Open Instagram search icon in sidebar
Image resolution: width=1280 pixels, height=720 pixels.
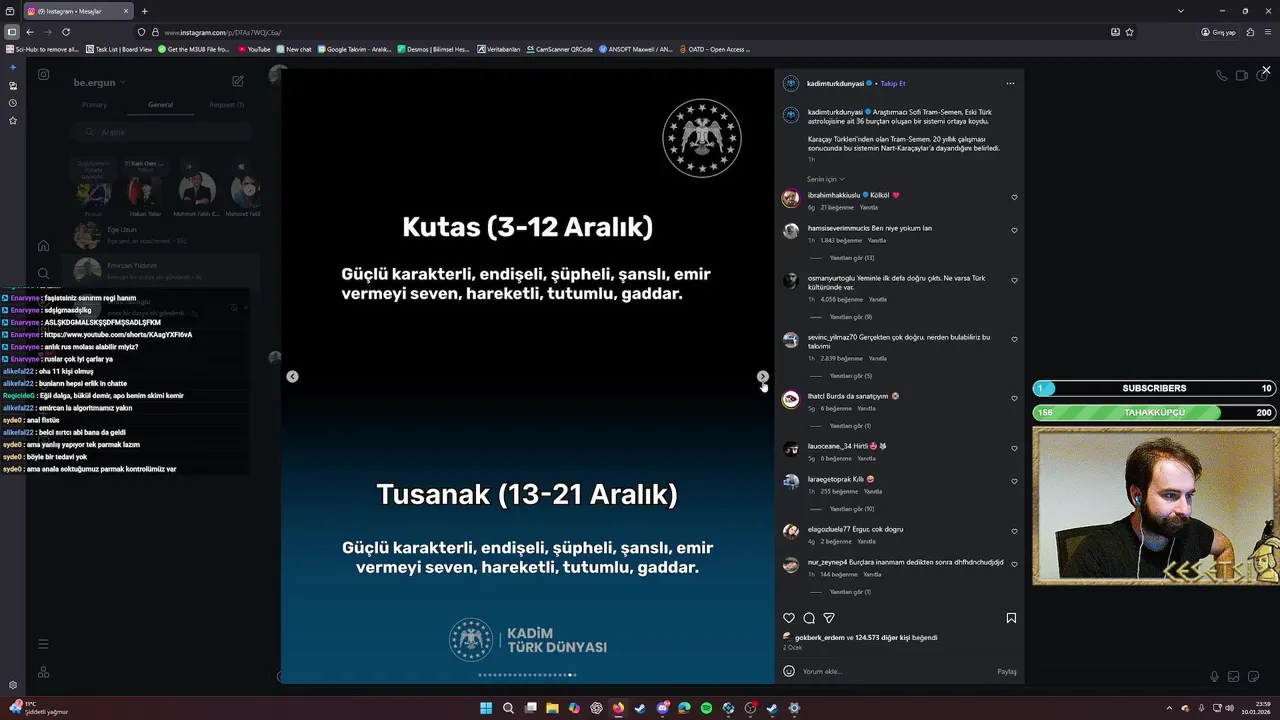(x=43, y=273)
